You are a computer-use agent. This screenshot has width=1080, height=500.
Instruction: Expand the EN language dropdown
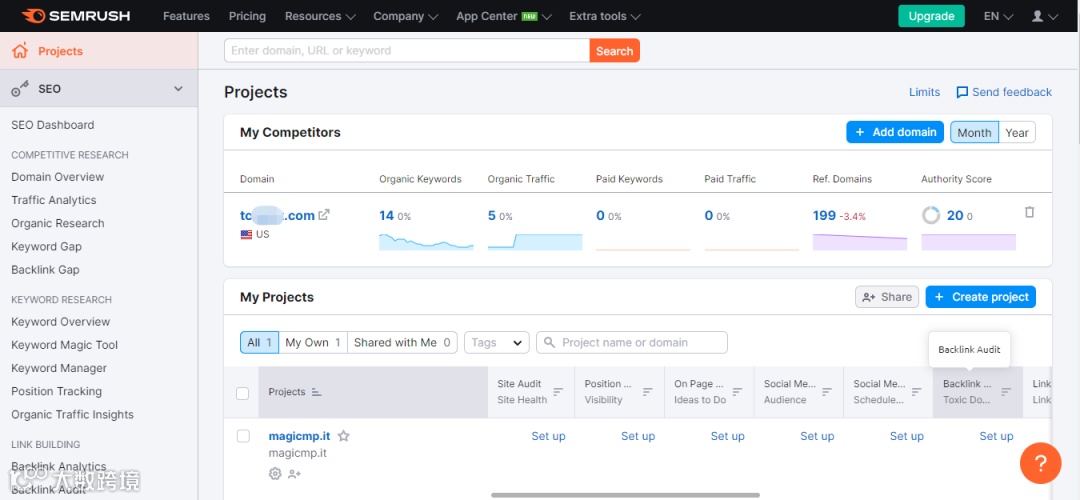pyautogui.click(x=997, y=16)
